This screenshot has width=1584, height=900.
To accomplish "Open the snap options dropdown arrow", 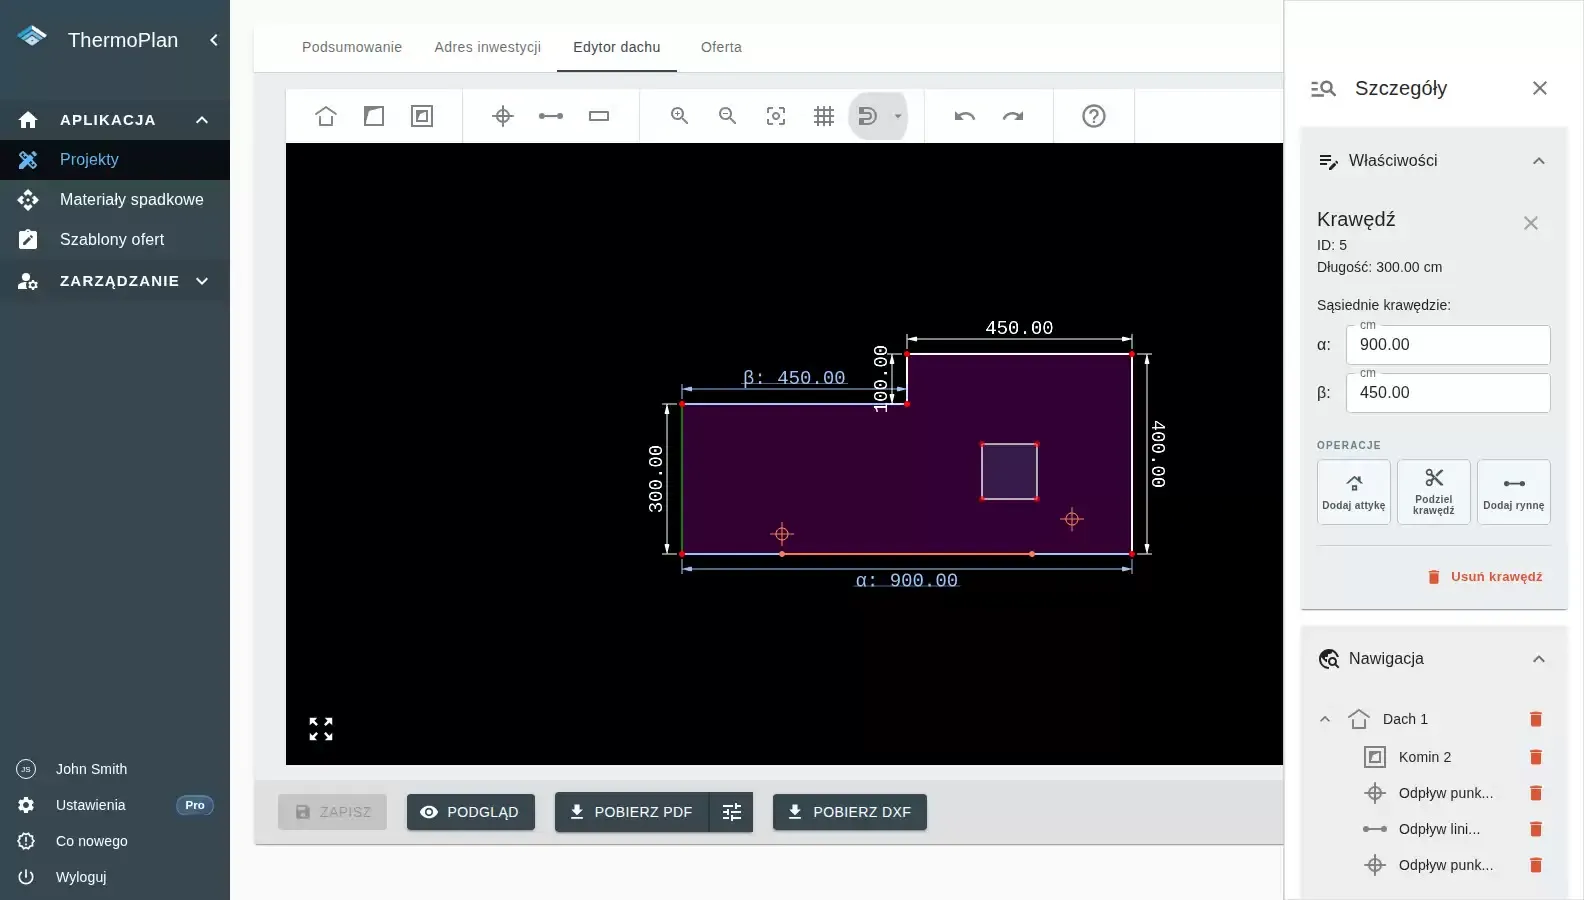I will (898, 116).
